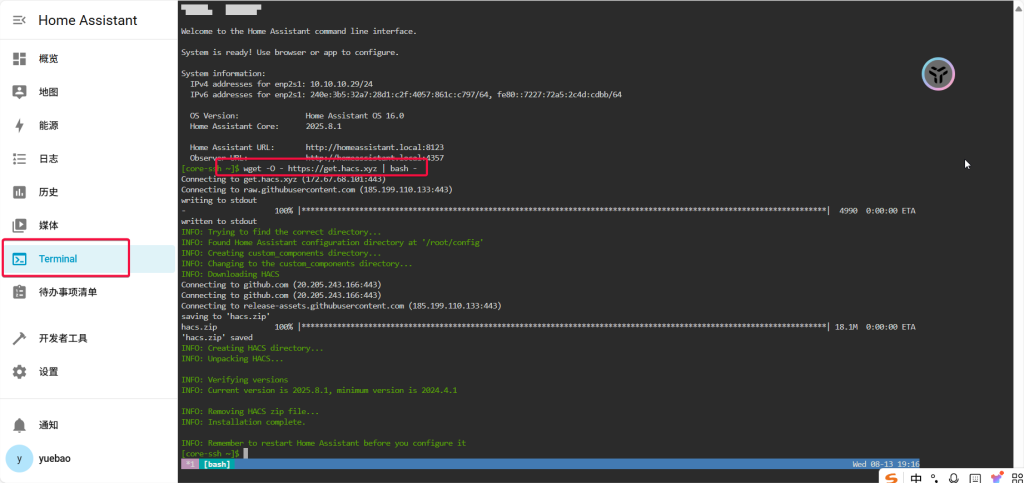Open the 日志 logbook list icon

[x=20, y=159]
